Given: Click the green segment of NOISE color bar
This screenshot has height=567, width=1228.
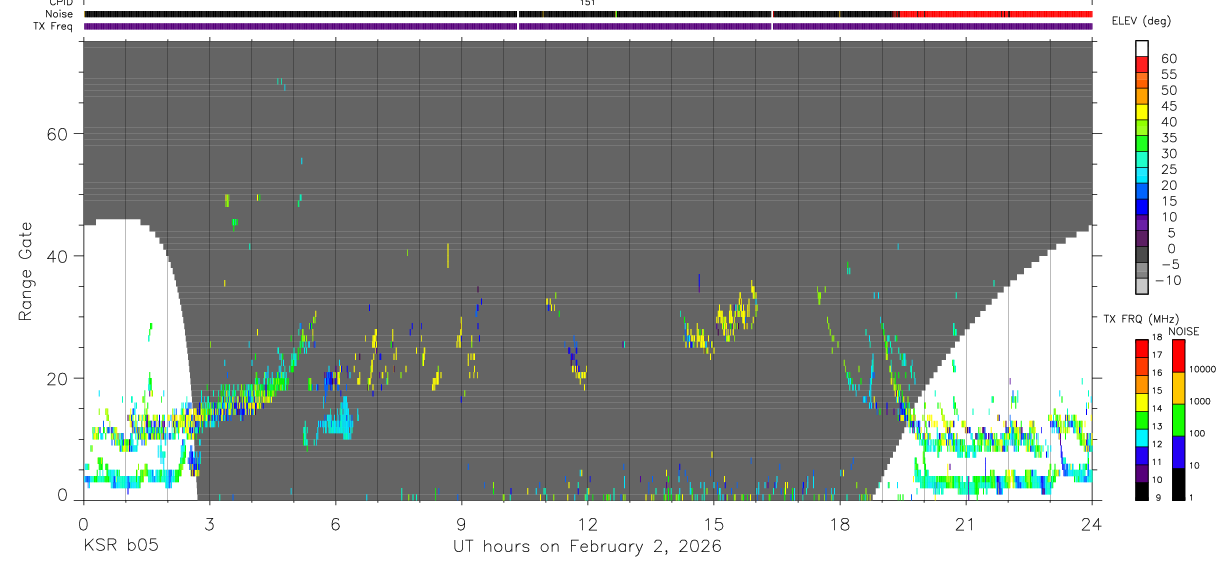Looking at the screenshot, I should tap(1179, 420).
